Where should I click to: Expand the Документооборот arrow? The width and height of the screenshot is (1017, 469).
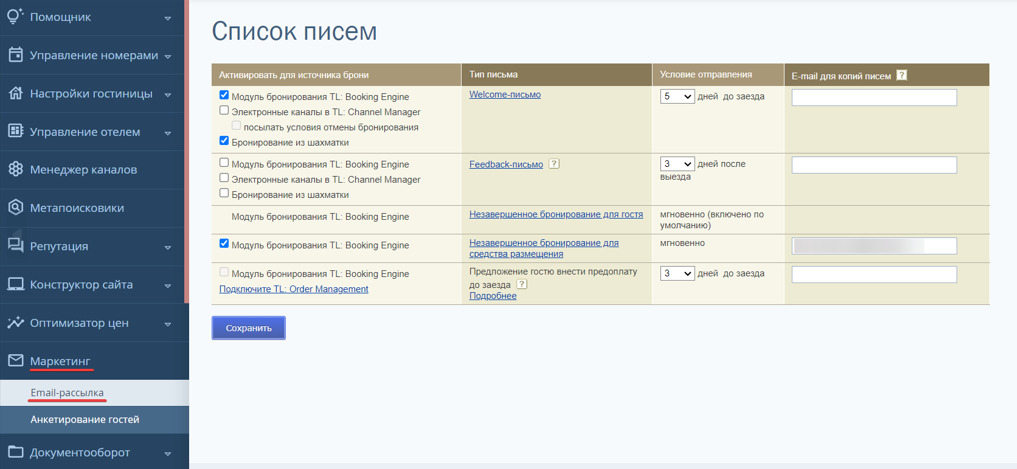pyautogui.click(x=168, y=453)
